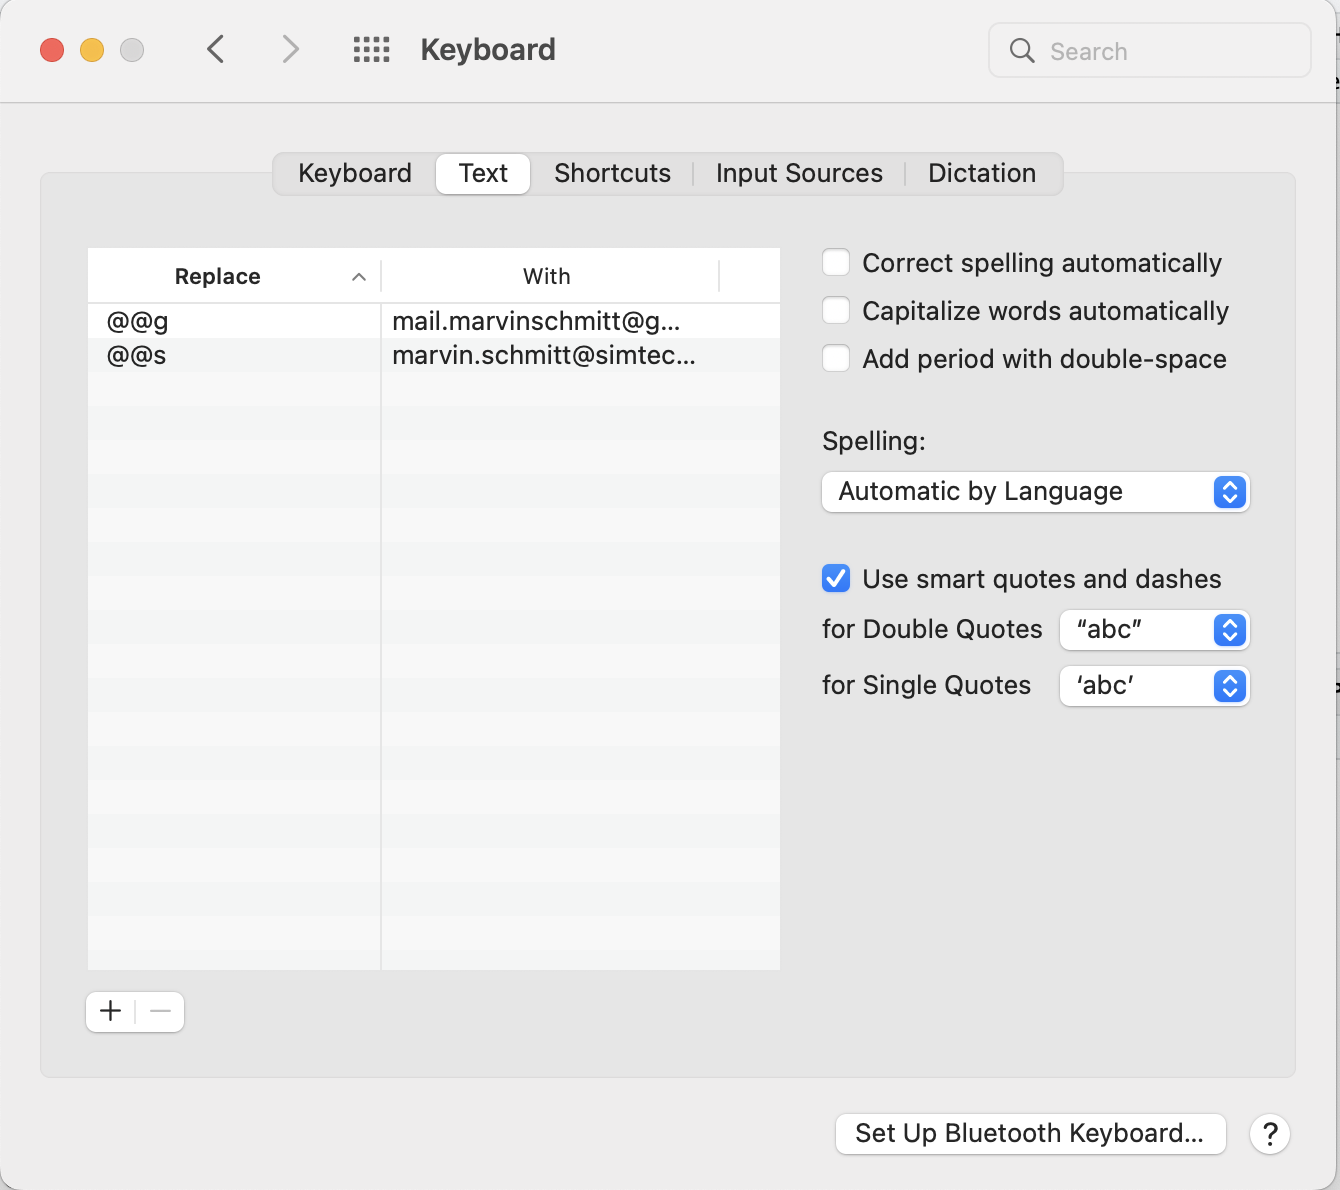Click the Search field
Screen dimensions: 1340x1190
click(1150, 50)
